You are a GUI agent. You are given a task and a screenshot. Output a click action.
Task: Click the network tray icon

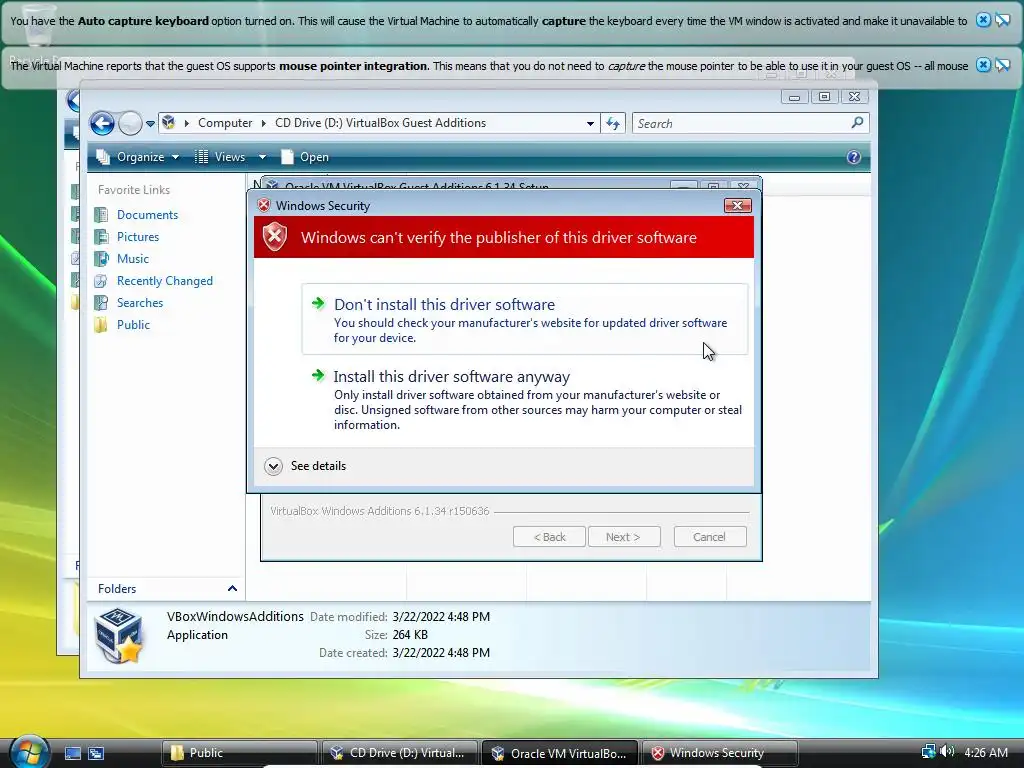[x=928, y=752]
